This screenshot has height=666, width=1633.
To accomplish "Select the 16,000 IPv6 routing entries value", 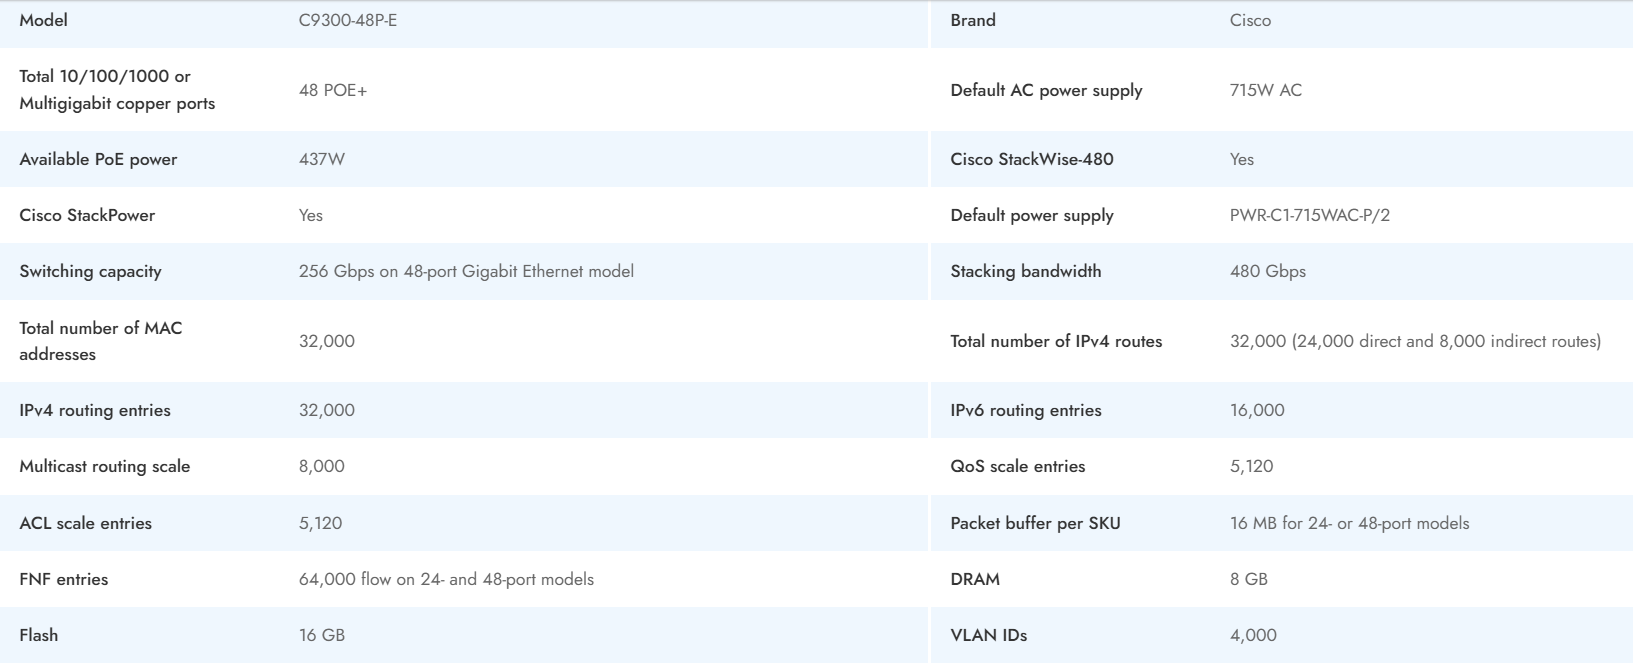I will 1257,410.
